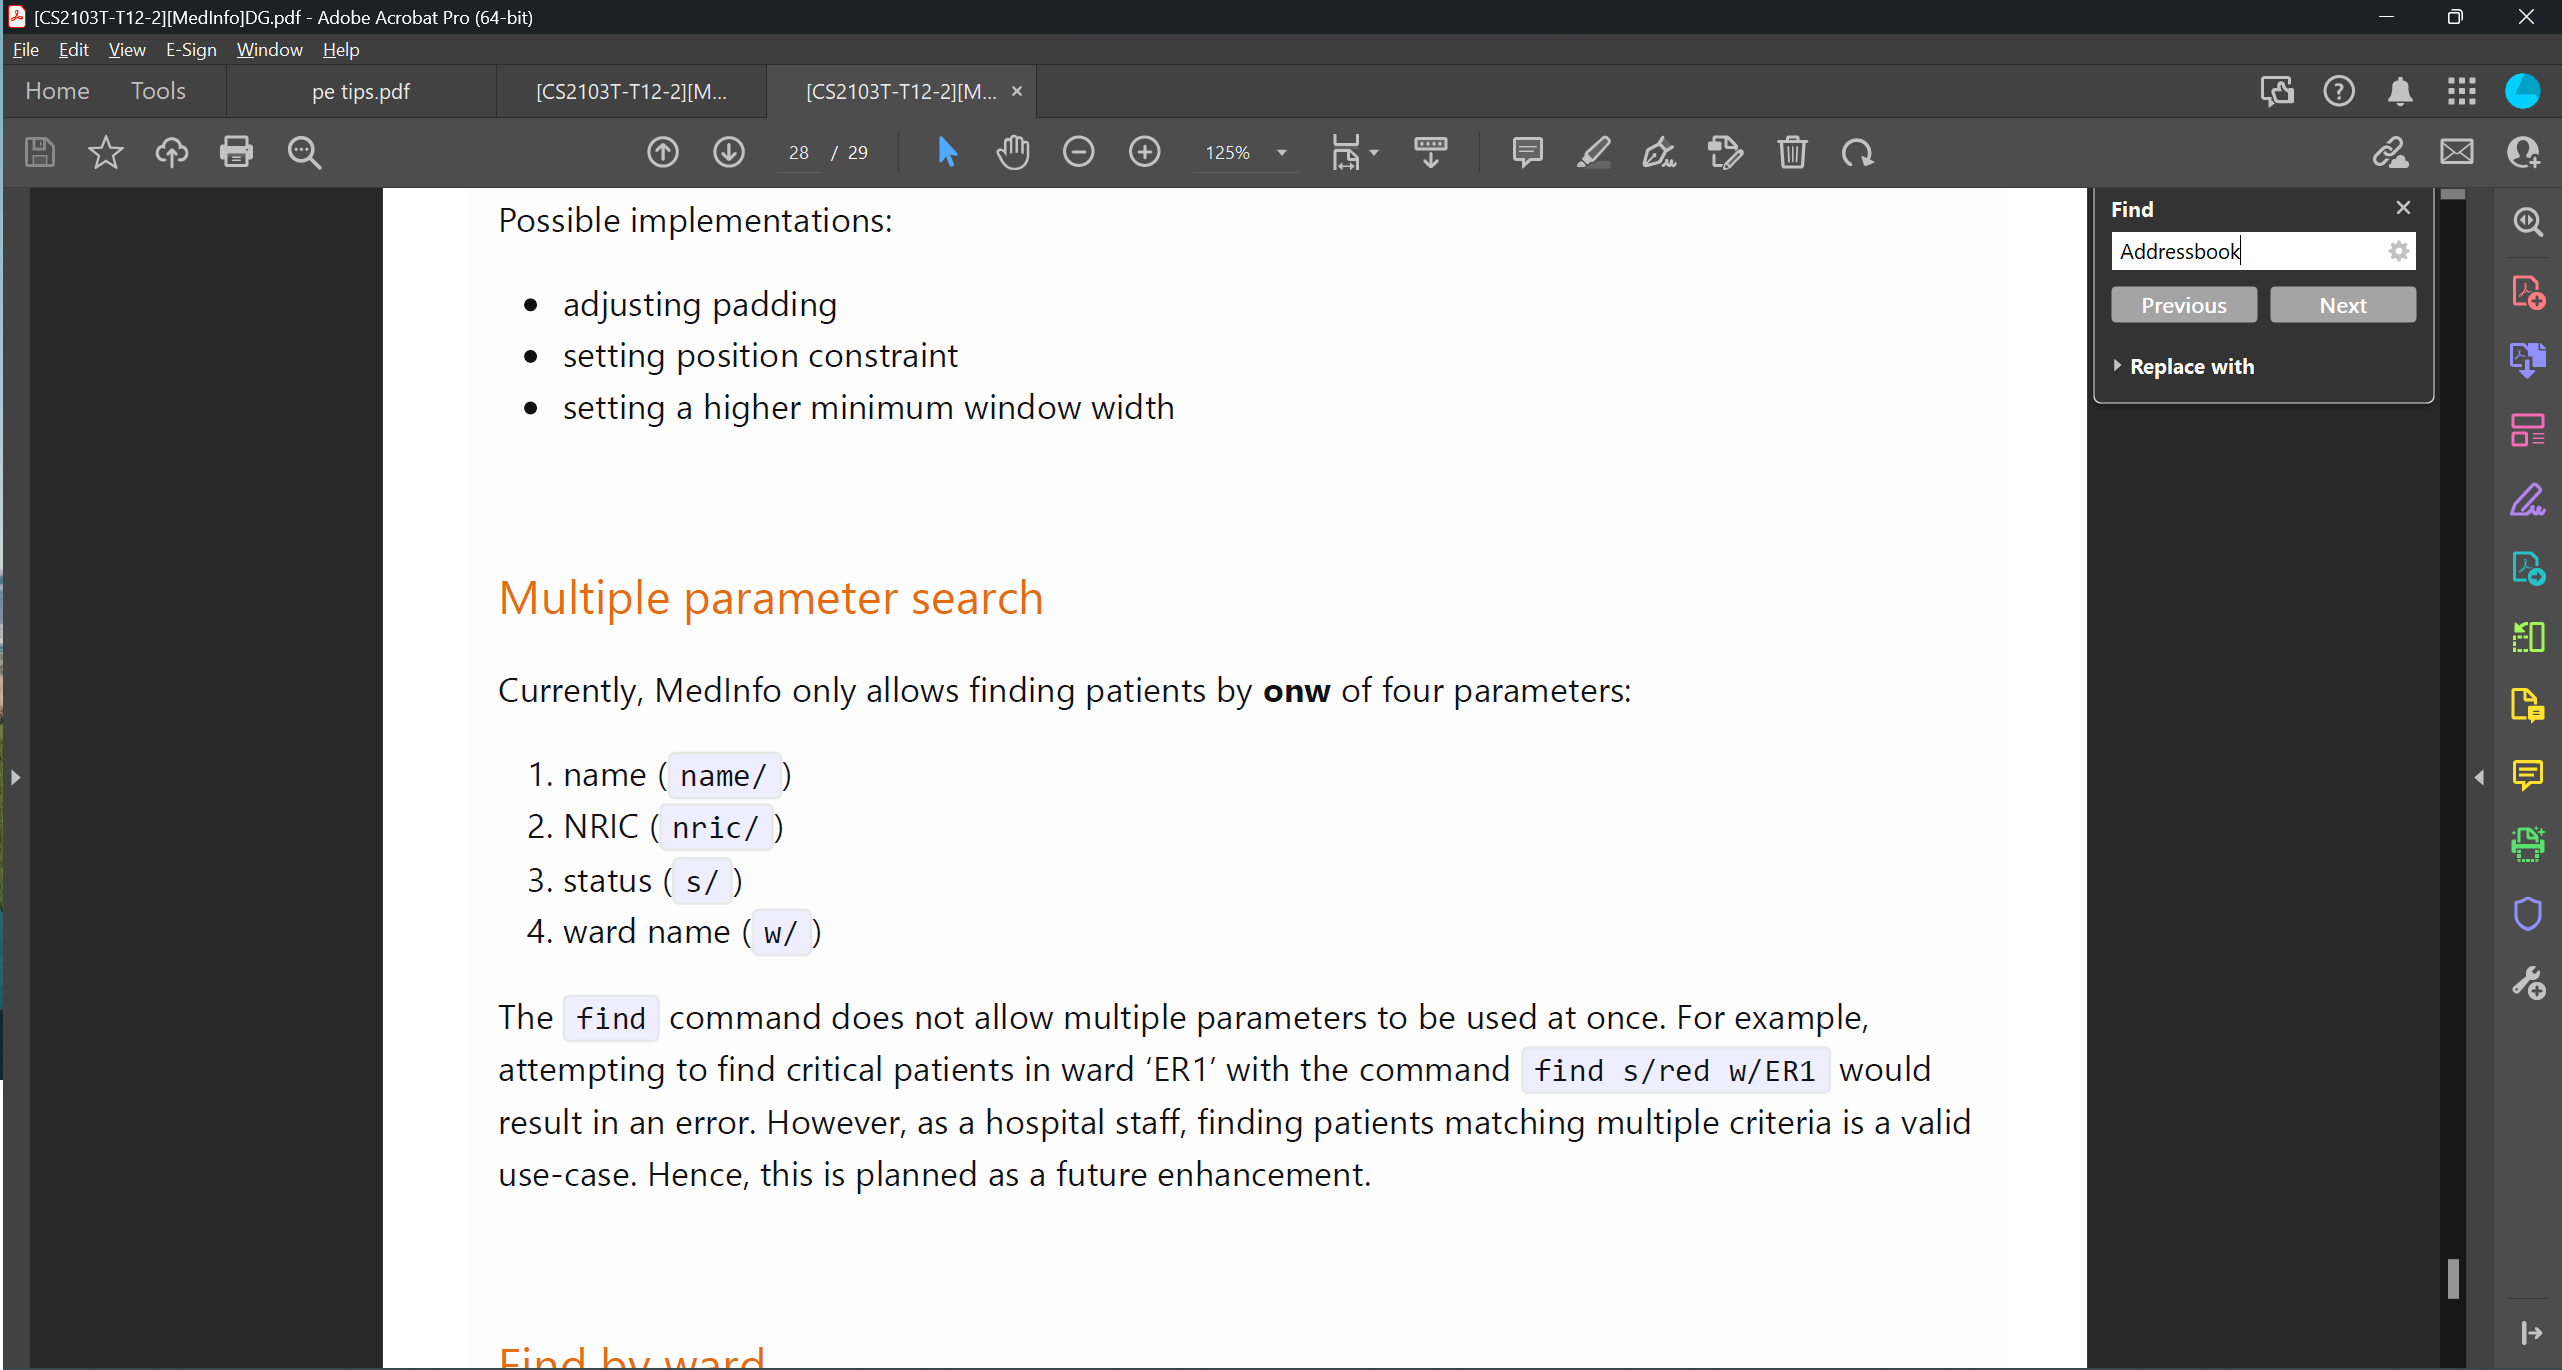Go to previous page arrow

pyautogui.click(x=663, y=152)
